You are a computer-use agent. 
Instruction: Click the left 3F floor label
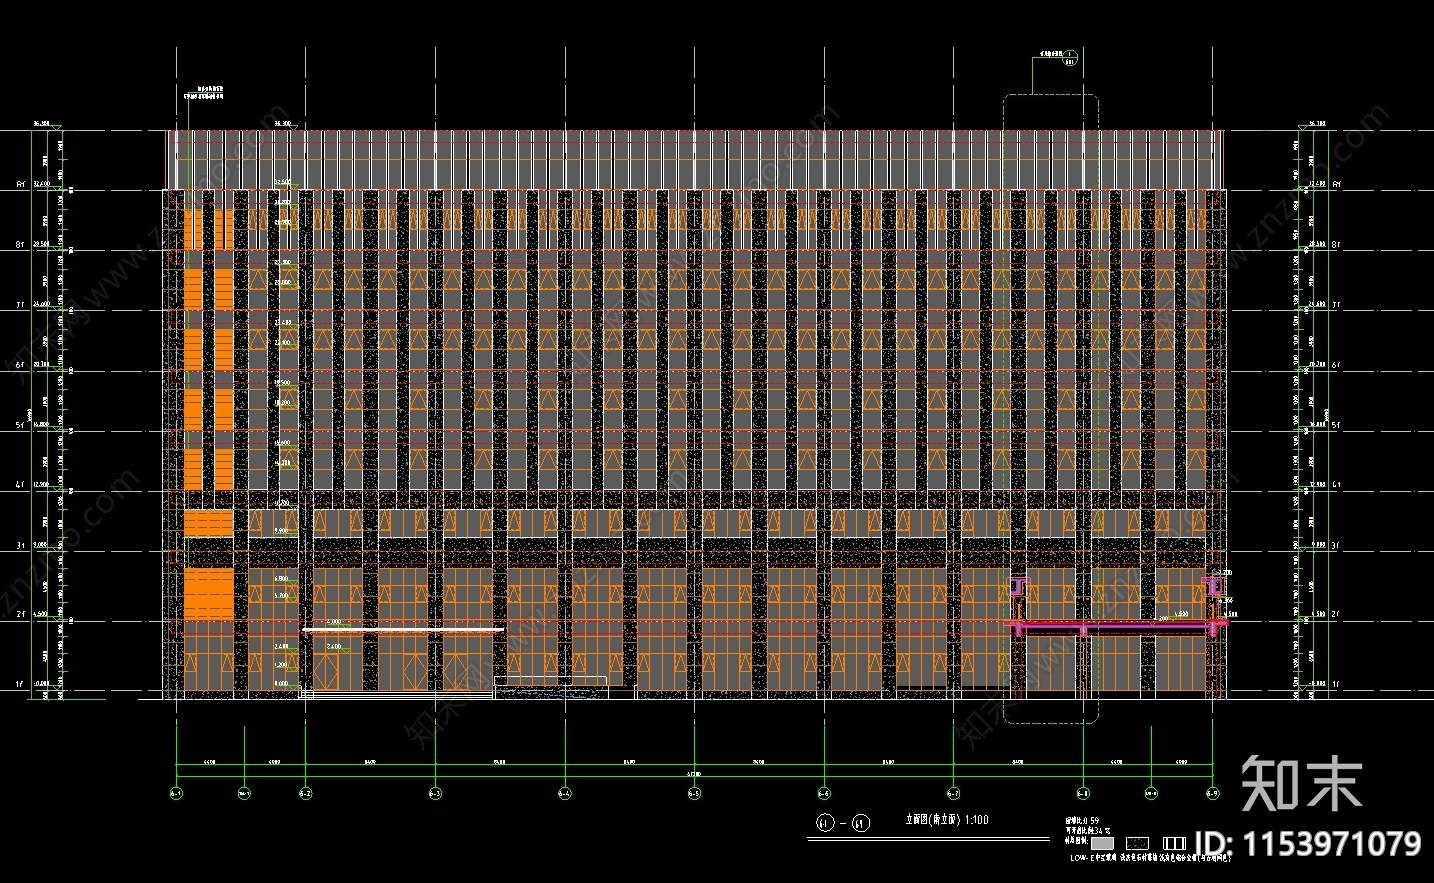coord(20,546)
